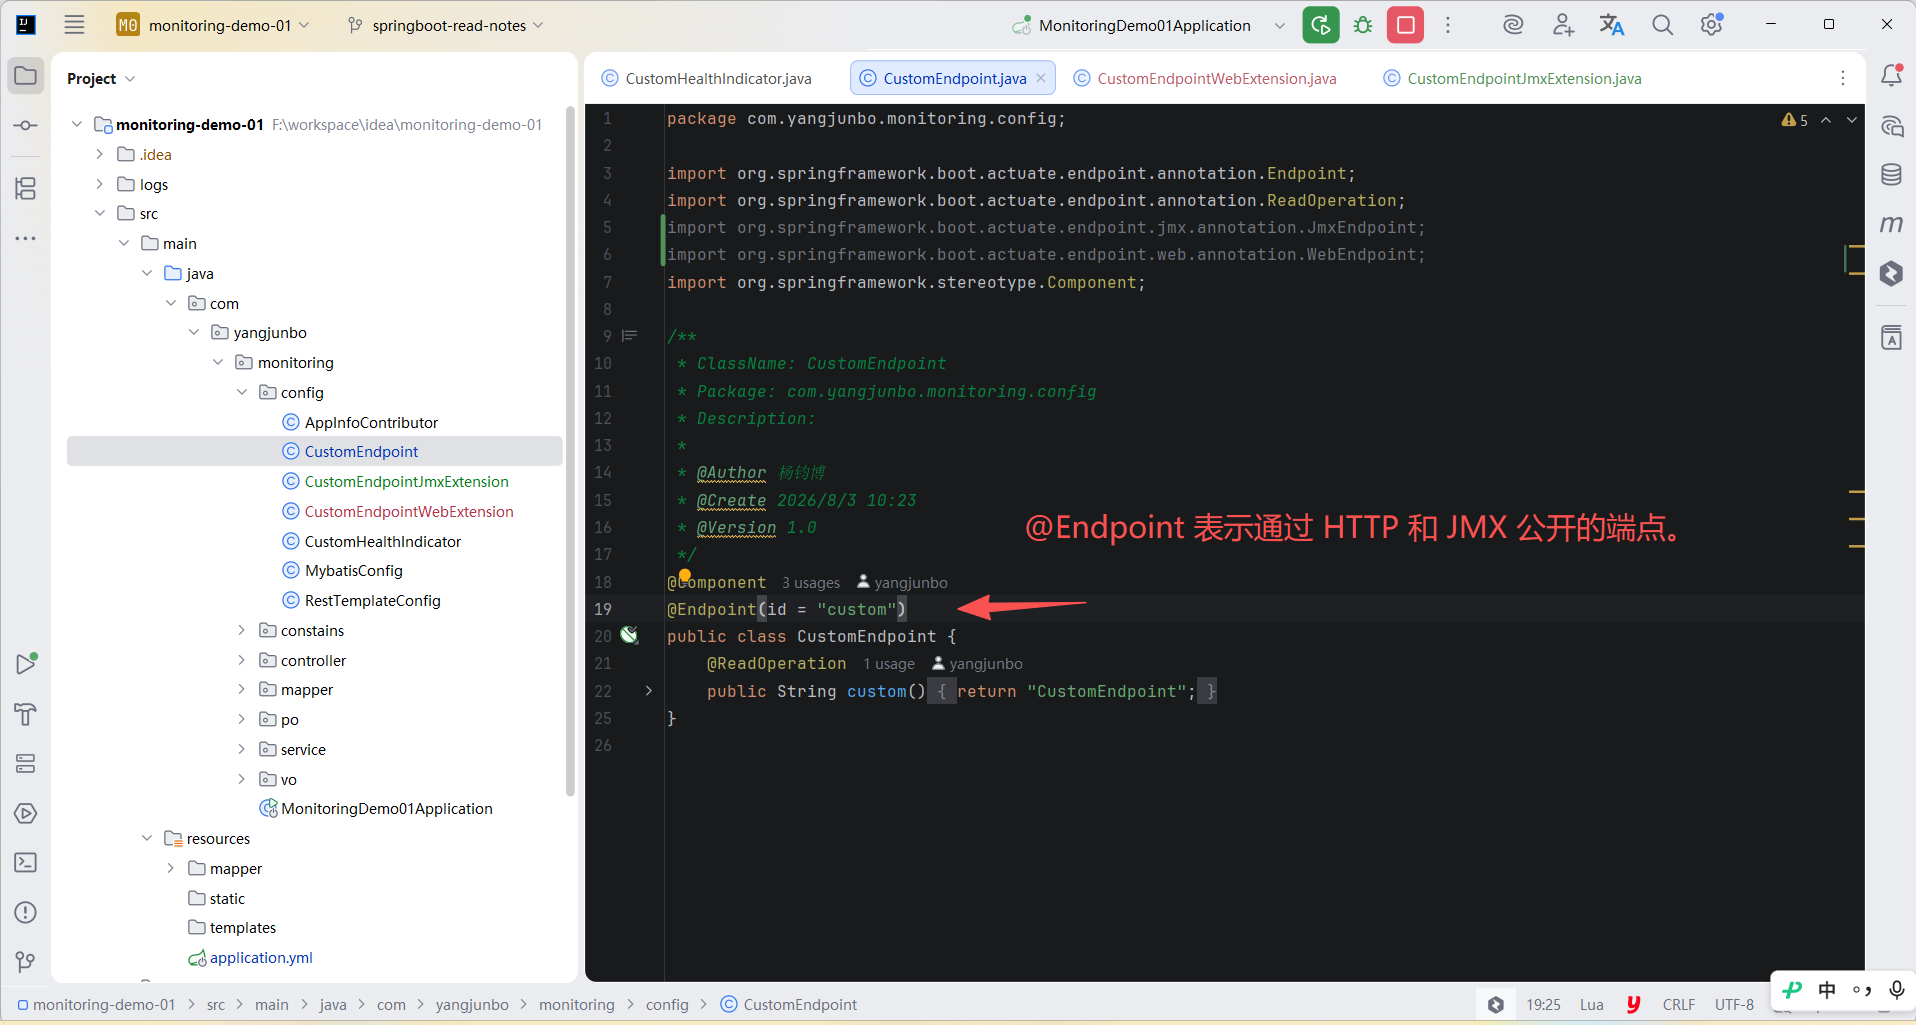Click the '1 usage' inlay hint

tap(889, 664)
